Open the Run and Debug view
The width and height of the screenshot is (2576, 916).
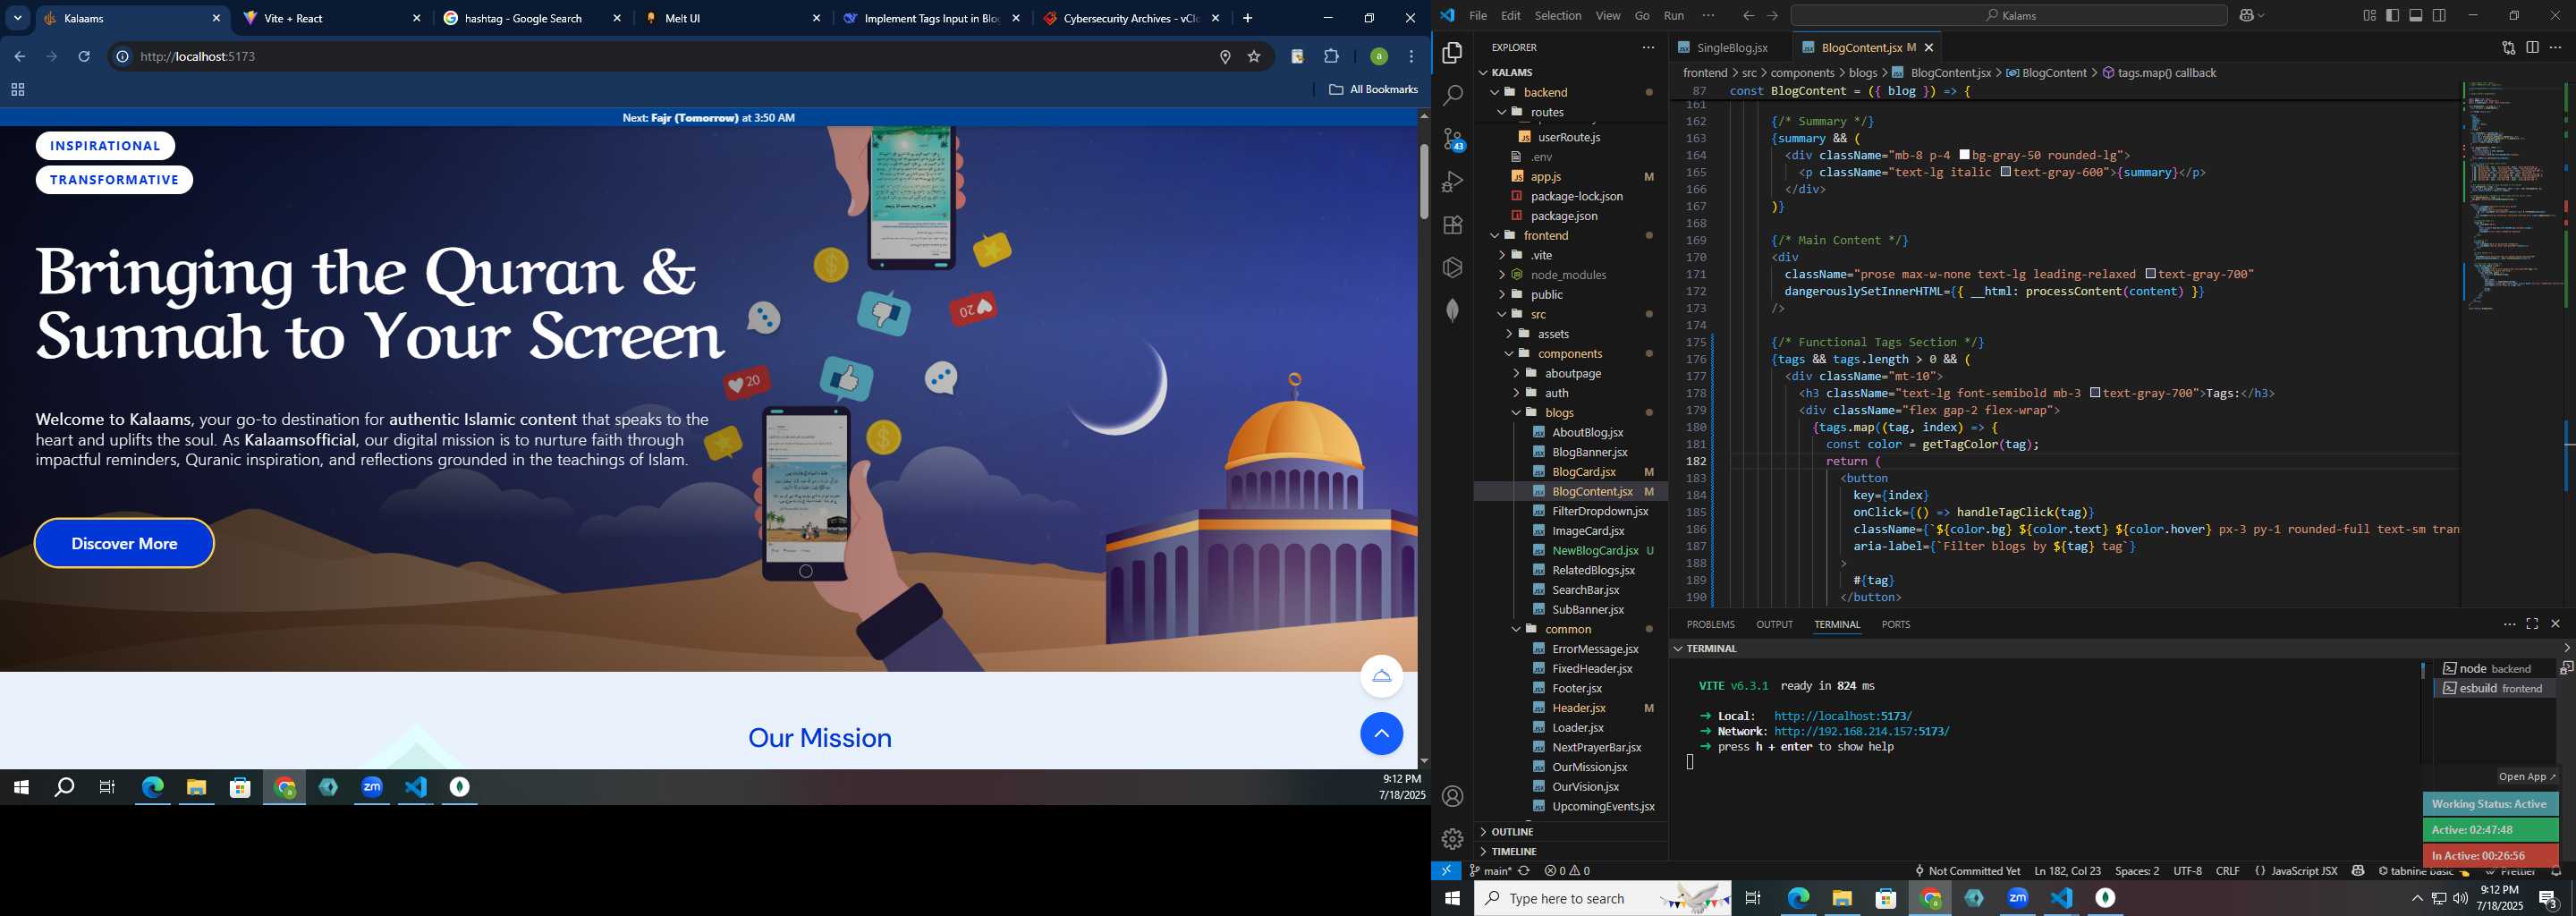pos(1452,182)
